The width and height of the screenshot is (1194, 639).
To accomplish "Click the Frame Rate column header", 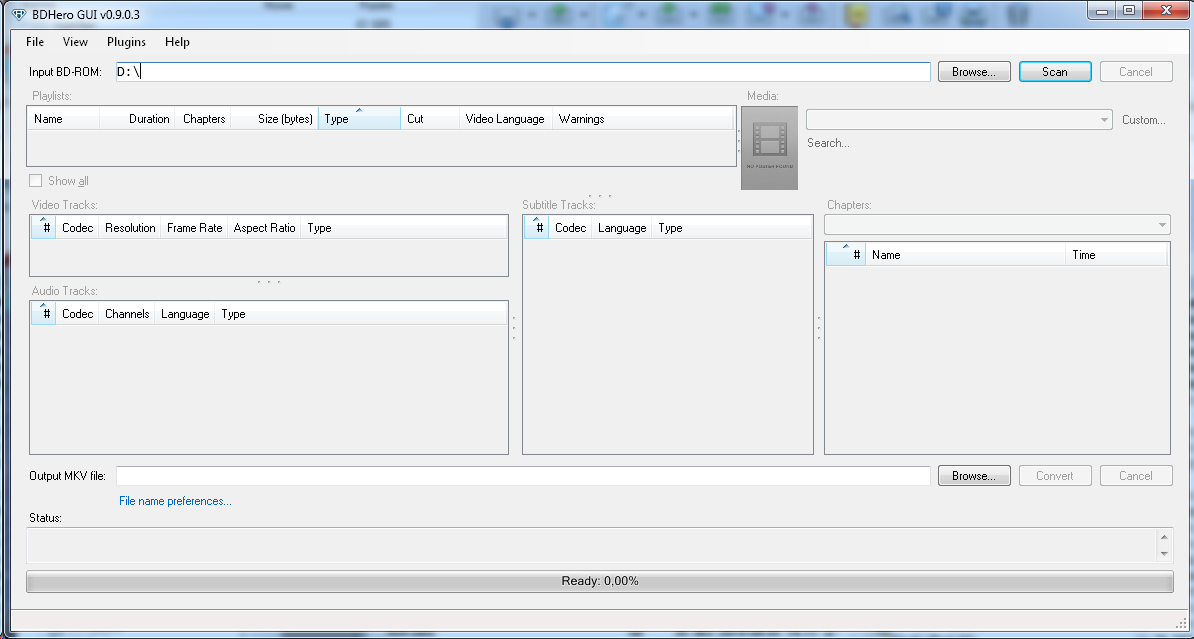I will pyautogui.click(x=194, y=228).
